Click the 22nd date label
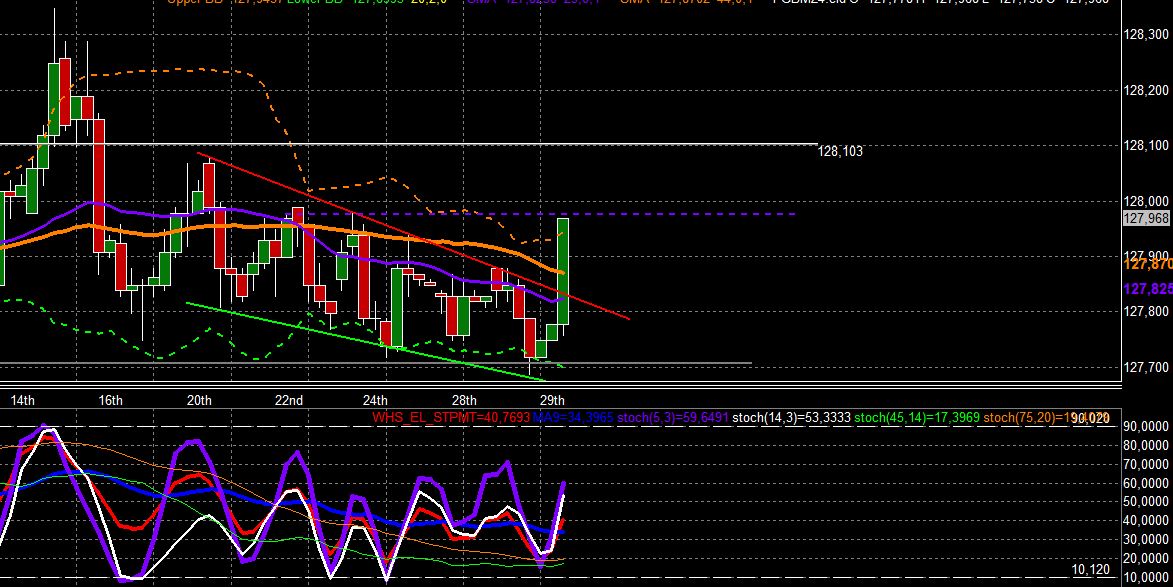This screenshot has height=587, width=1173. click(x=288, y=400)
